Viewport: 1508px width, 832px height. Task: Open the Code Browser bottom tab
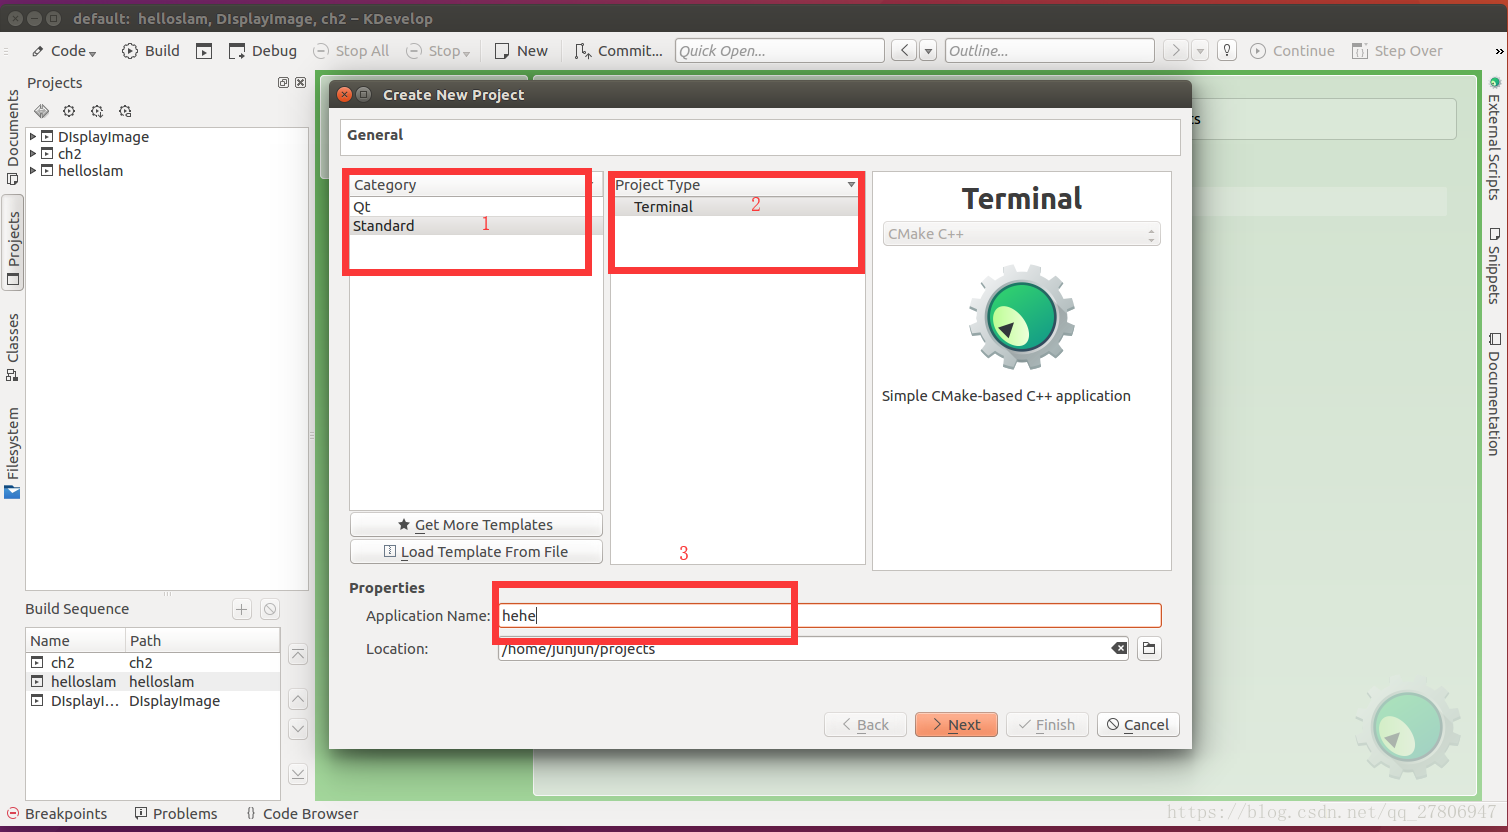(302, 814)
